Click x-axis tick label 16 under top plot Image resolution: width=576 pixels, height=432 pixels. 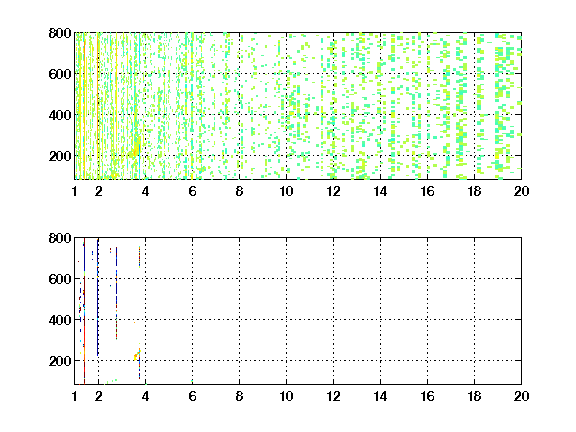427,191
